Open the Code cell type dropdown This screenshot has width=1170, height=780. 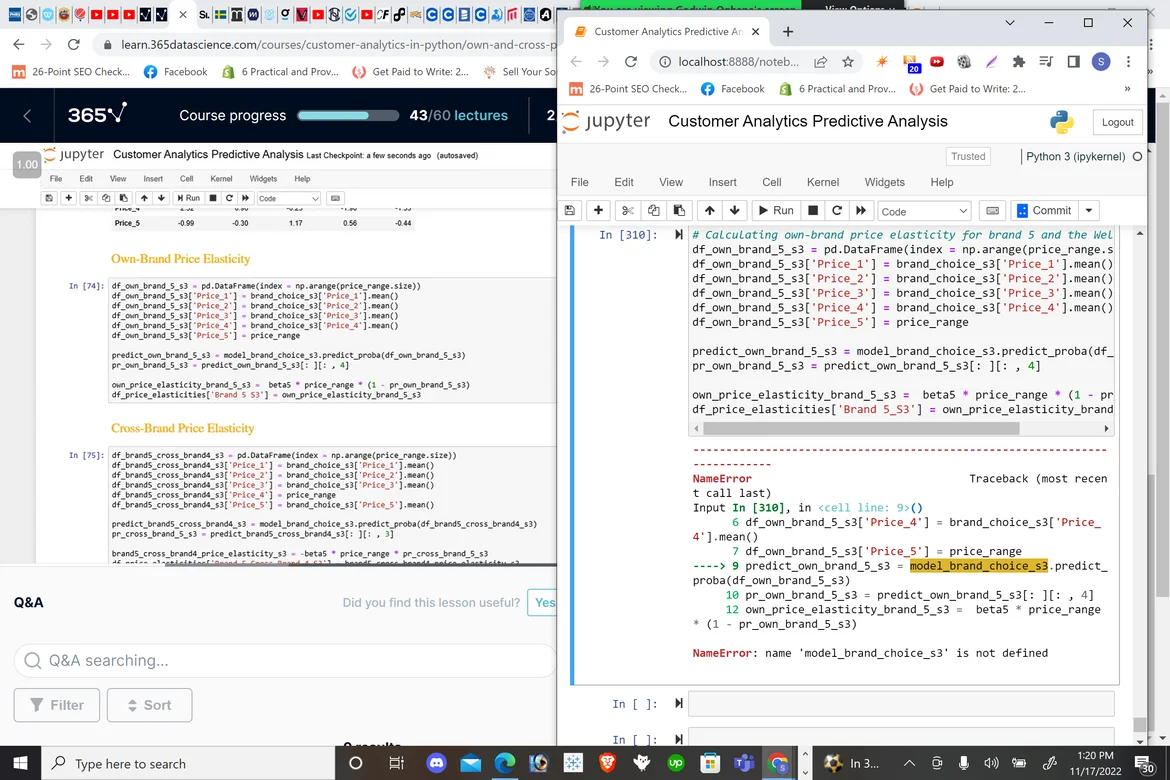[924, 211]
